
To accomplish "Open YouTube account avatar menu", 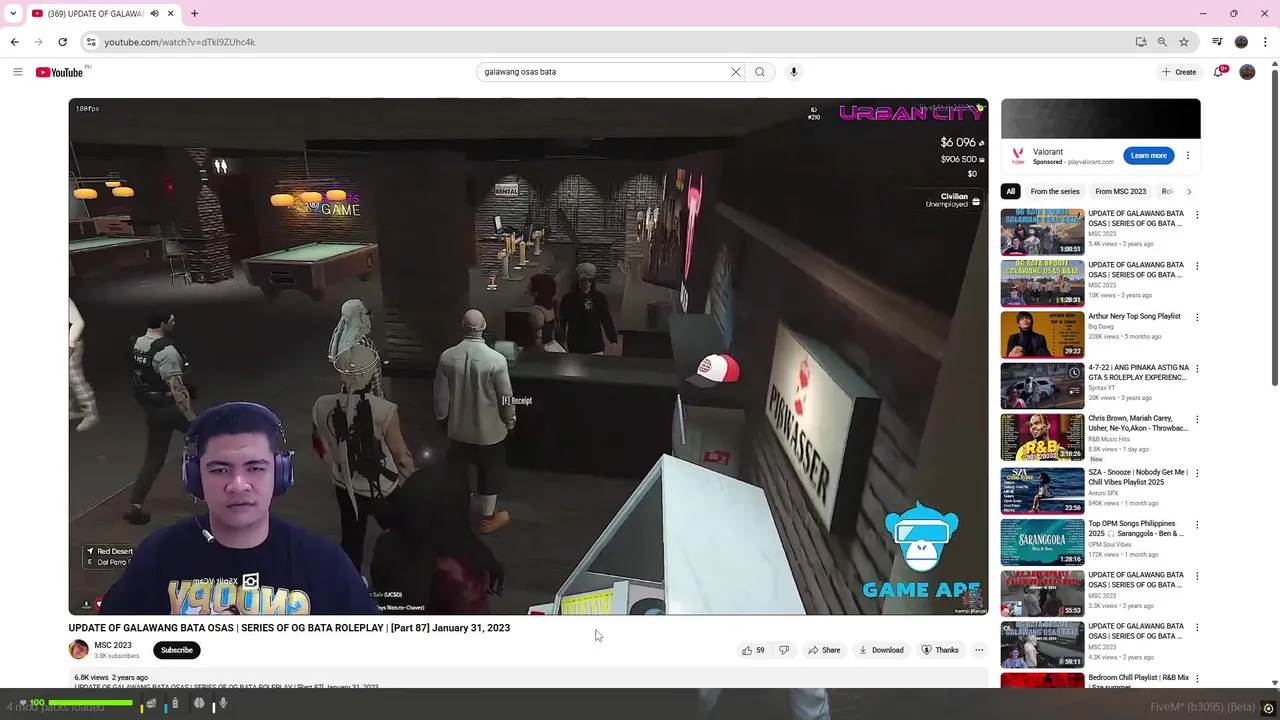I will (x=1247, y=72).
